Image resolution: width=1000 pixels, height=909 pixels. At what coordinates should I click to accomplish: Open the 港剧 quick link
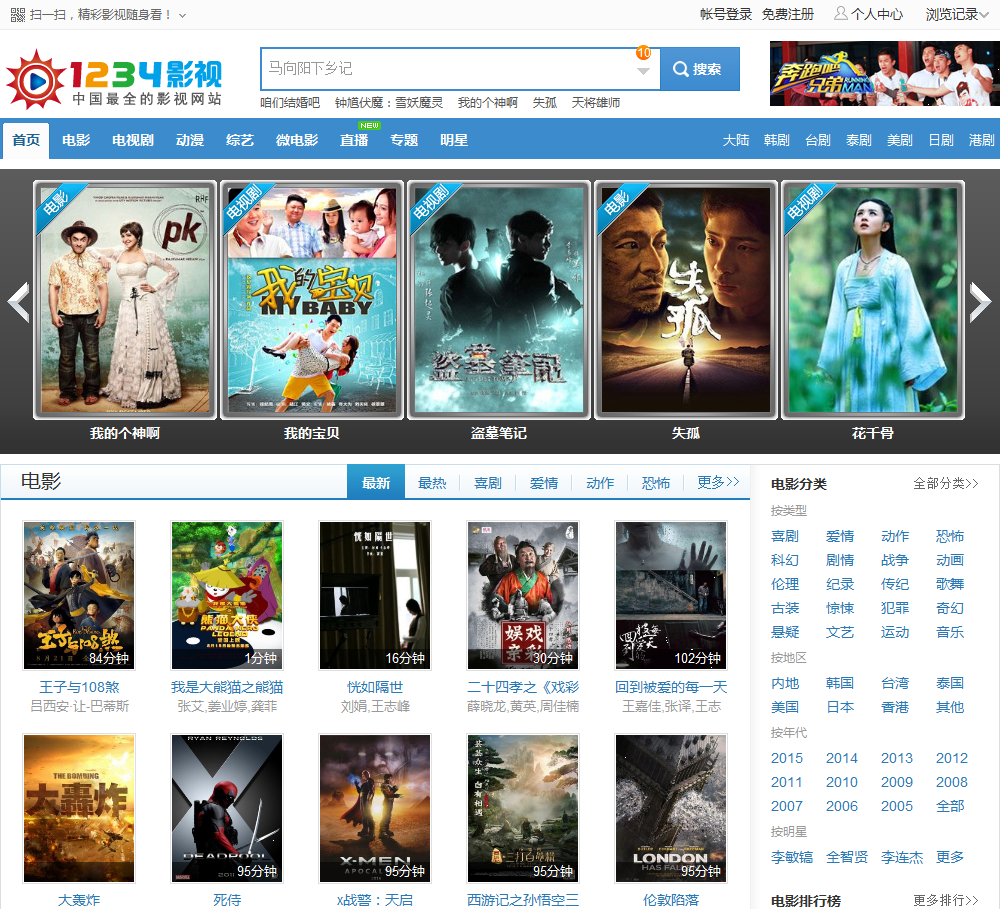981,140
